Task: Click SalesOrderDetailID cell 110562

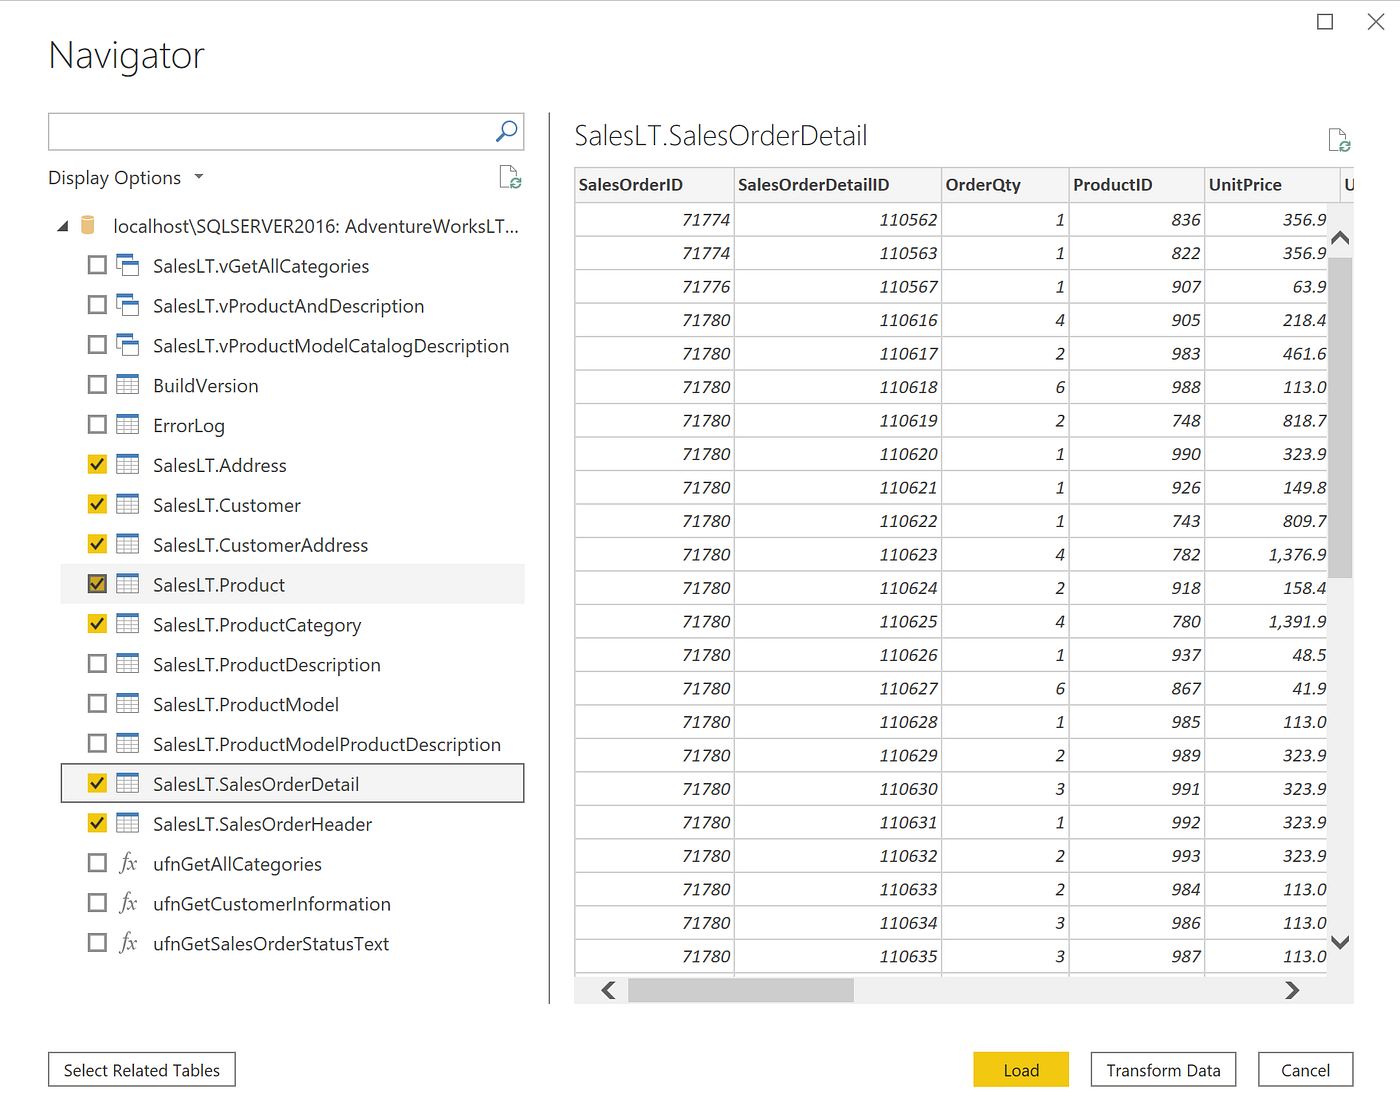Action: pos(838,220)
